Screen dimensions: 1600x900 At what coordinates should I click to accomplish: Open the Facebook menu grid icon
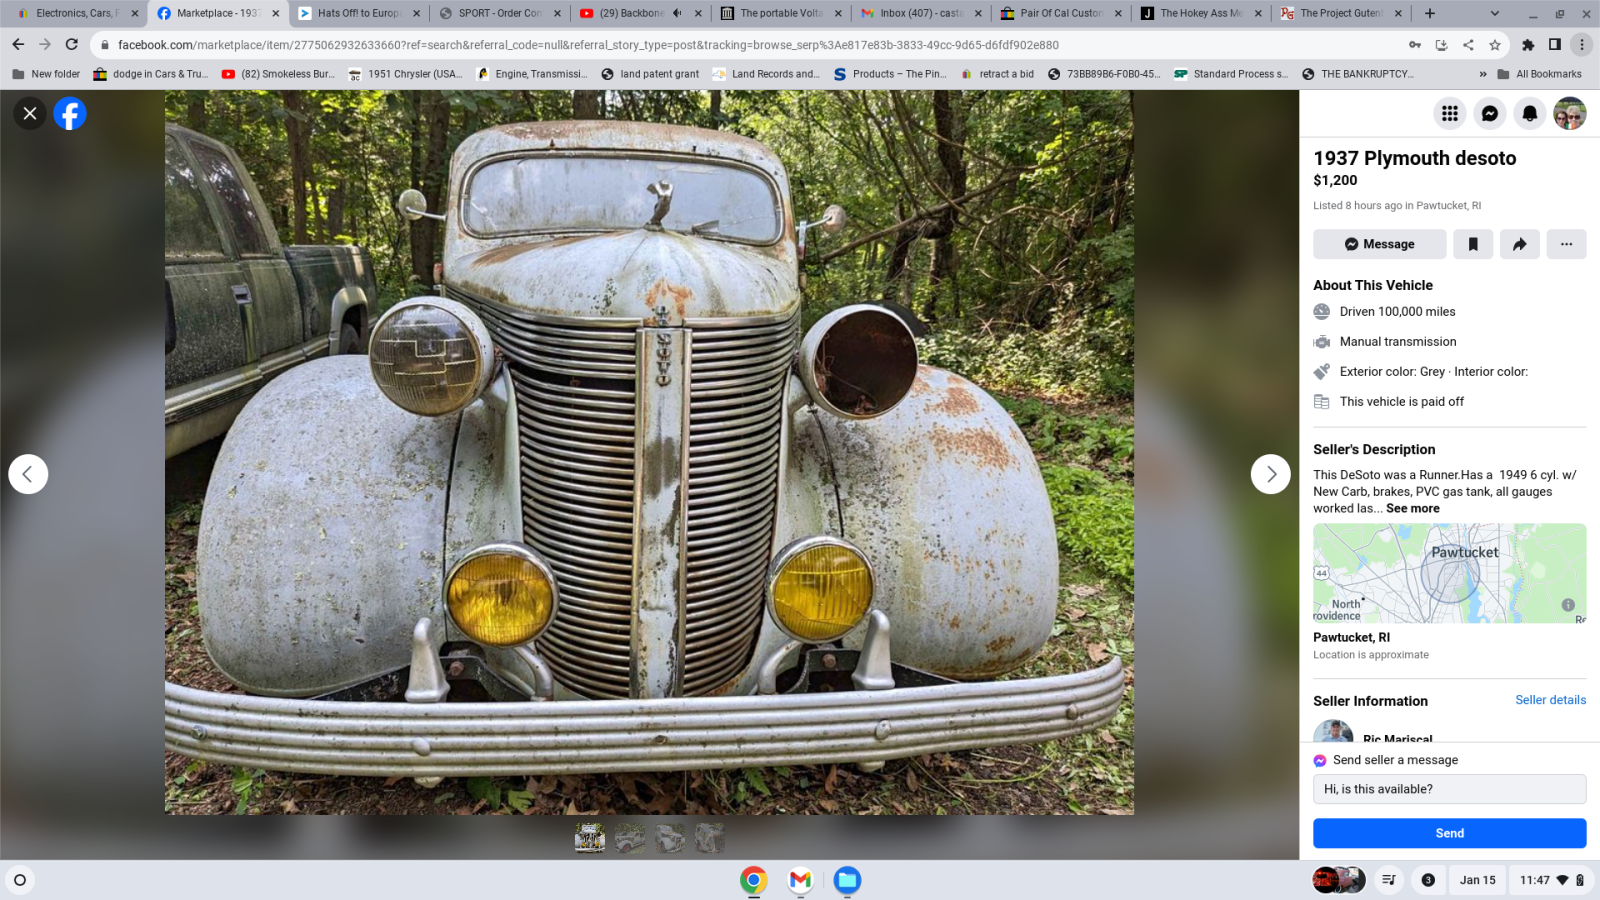pos(1449,114)
